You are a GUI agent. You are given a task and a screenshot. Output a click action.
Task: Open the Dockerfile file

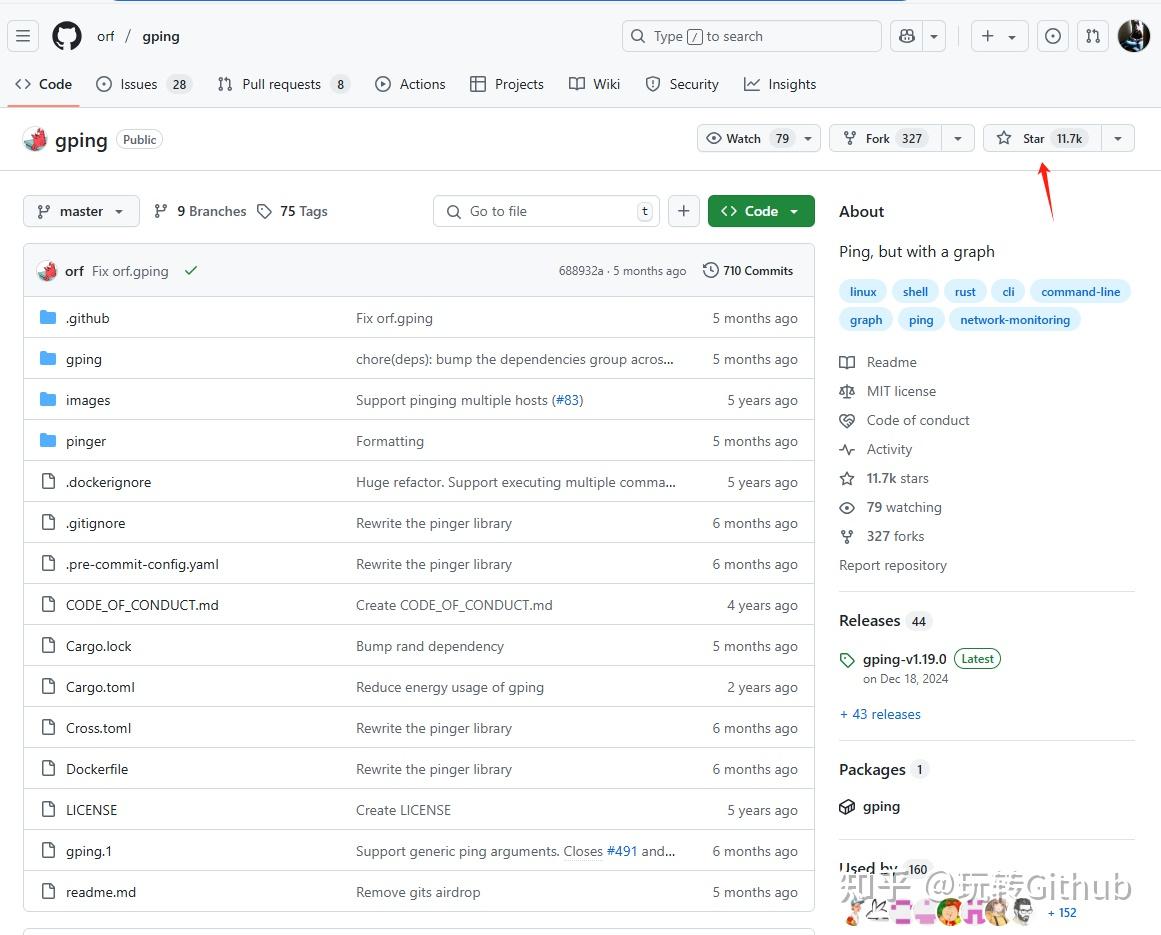pos(97,769)
